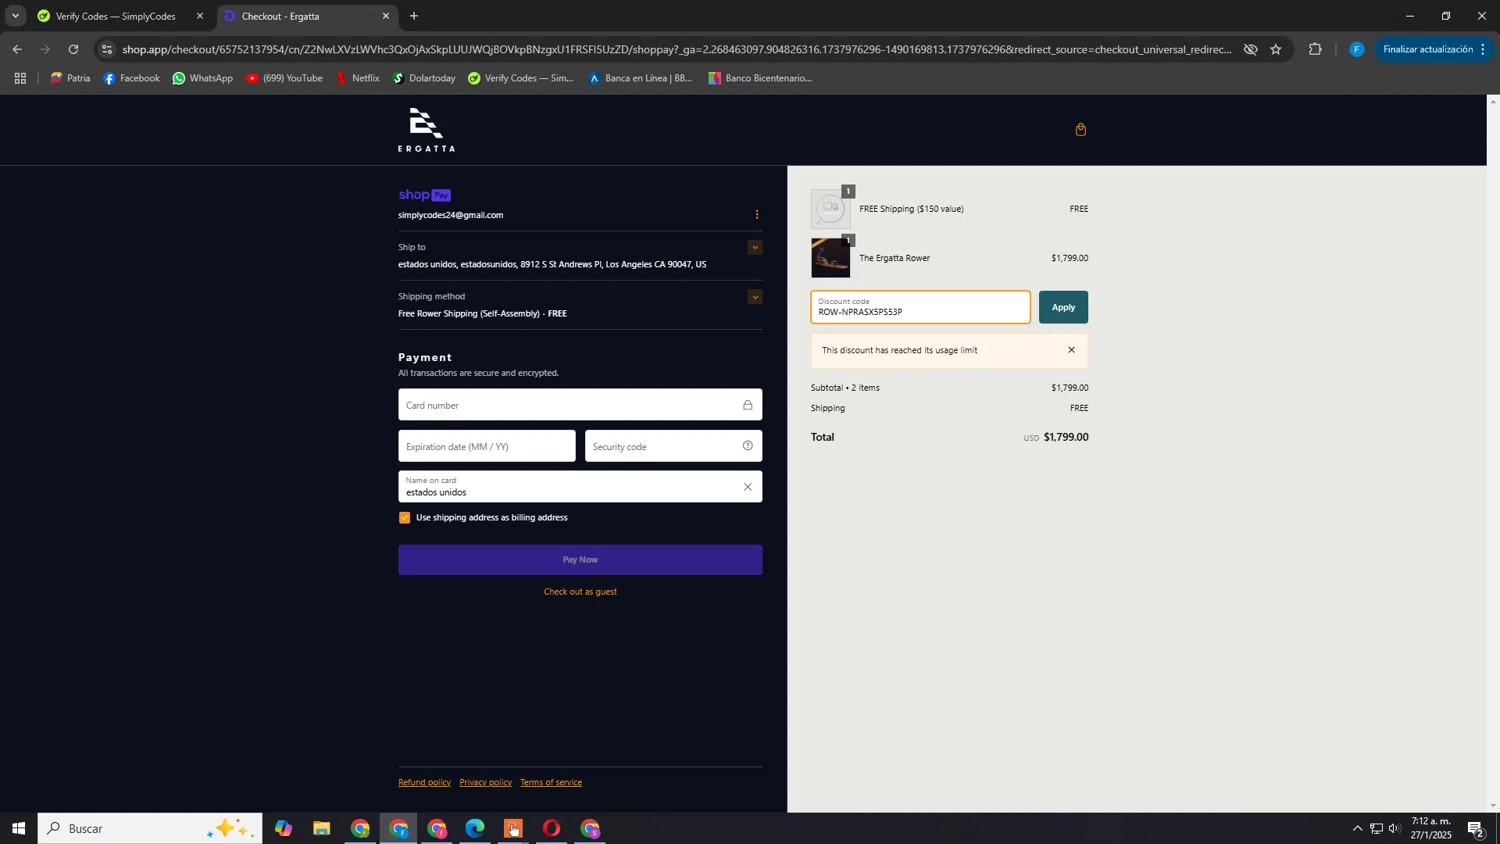Click the Ergatta Rower product thumbnail
Image resolution: width=1500 pixels, height=844 pixels.
click(830, 258)
